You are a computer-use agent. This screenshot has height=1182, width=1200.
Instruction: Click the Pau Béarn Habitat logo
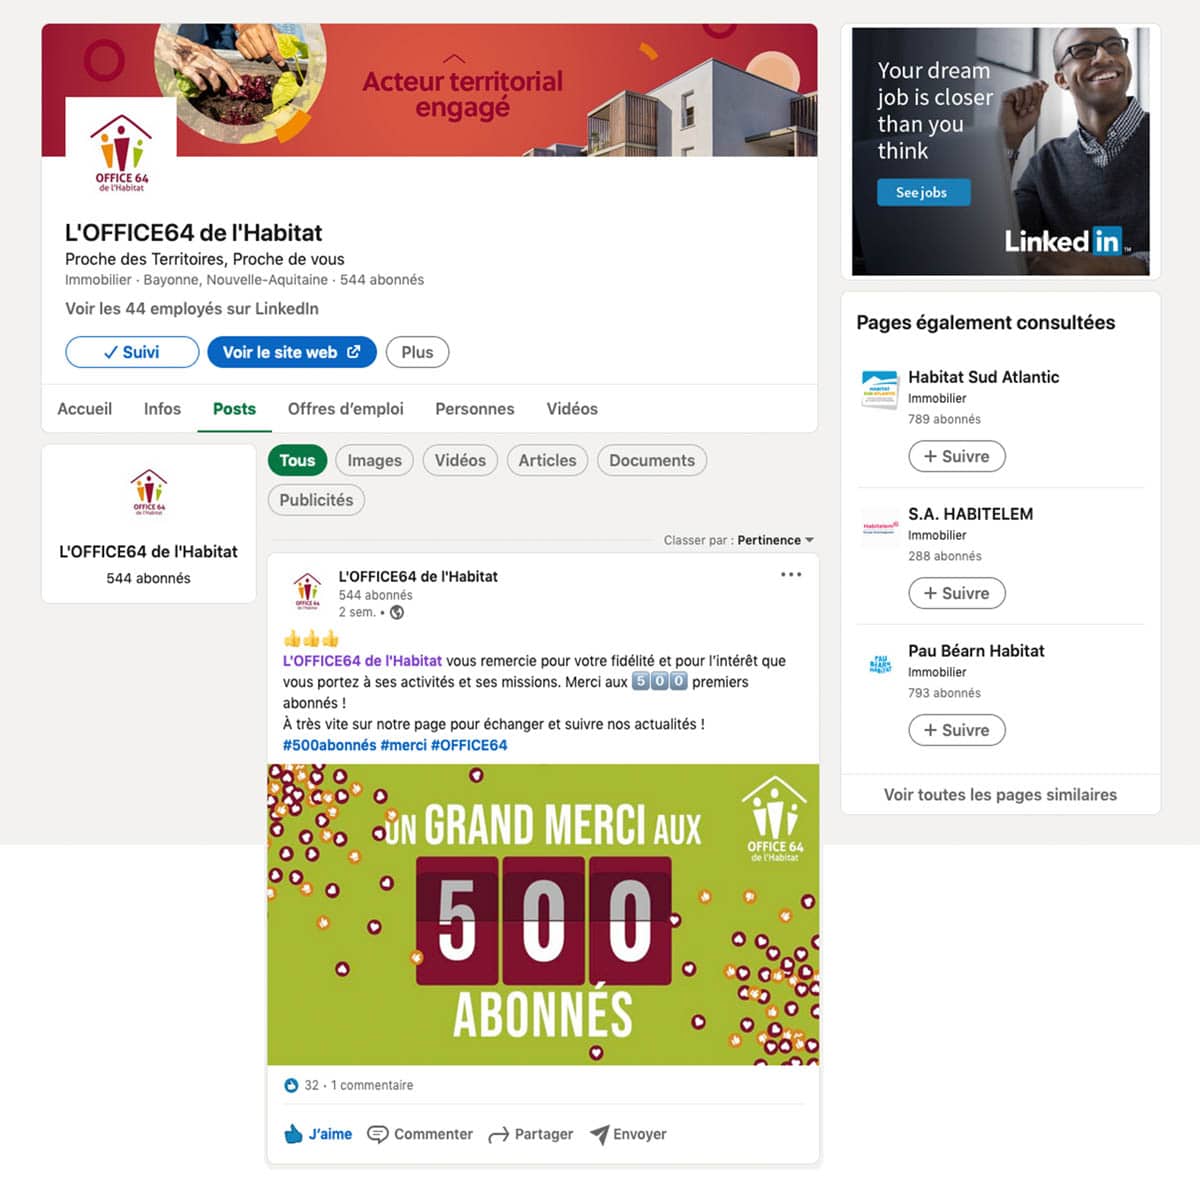click(880, 663)
